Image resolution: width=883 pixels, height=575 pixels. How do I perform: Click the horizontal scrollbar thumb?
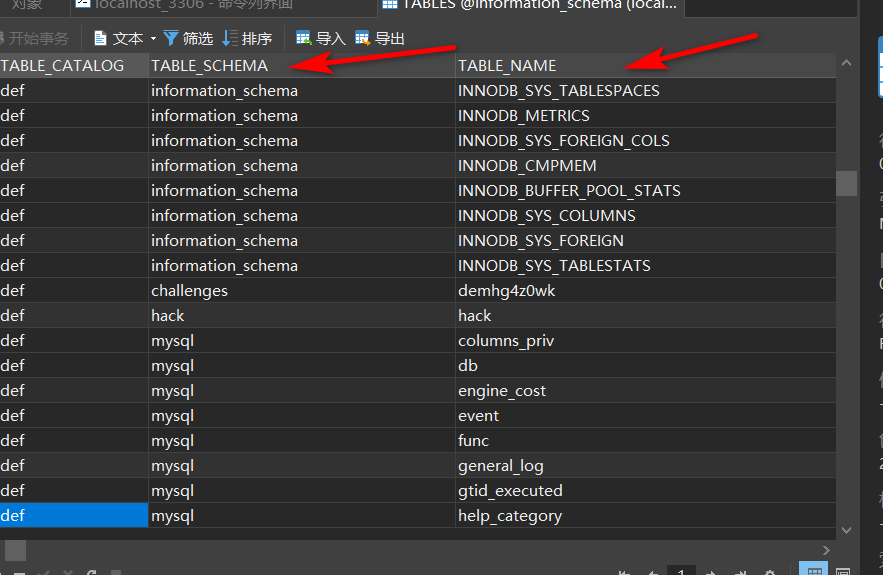(x=15, y=550)
